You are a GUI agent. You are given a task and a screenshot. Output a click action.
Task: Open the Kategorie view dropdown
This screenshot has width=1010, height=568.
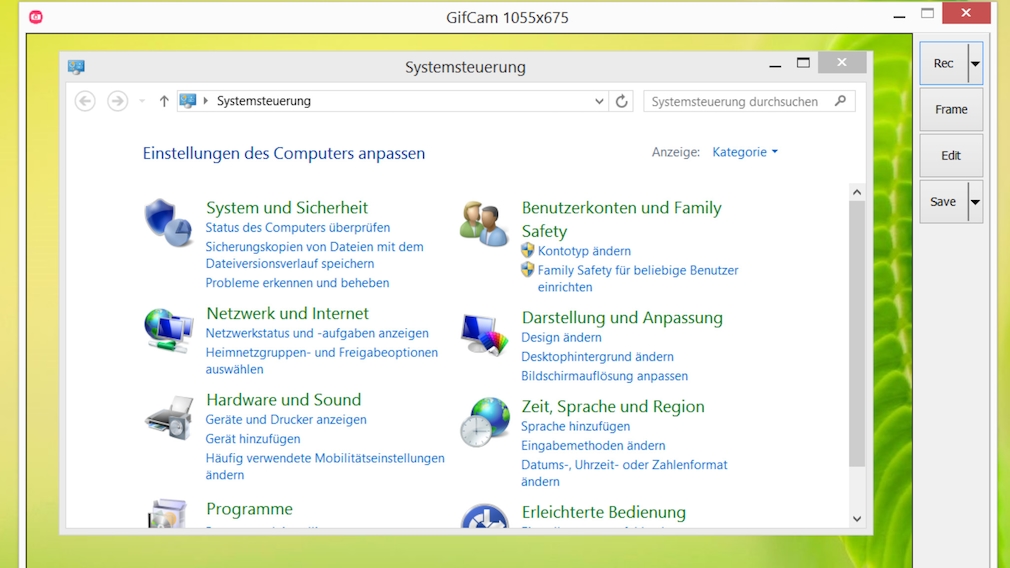pyautogui.click(x=745, y=152)
